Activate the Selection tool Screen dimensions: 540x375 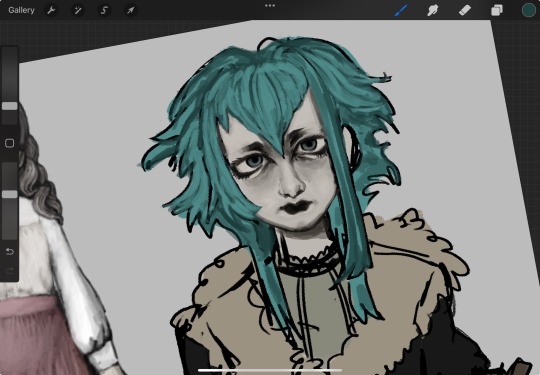pos(104,10)
